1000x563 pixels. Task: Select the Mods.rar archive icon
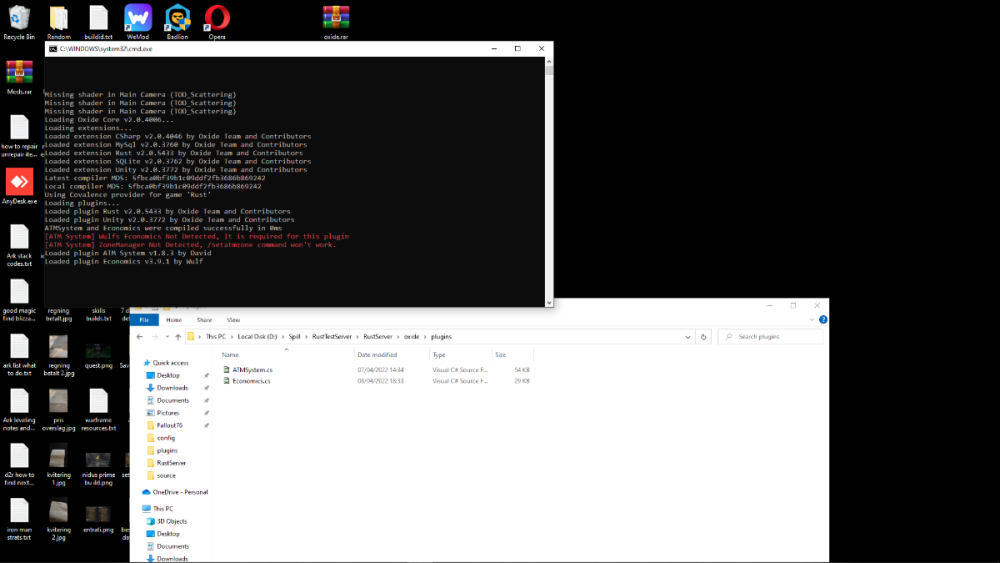pos(19,73)
